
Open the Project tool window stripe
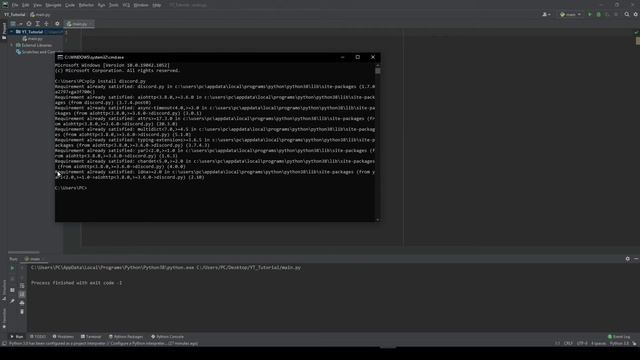click(4, 31)
